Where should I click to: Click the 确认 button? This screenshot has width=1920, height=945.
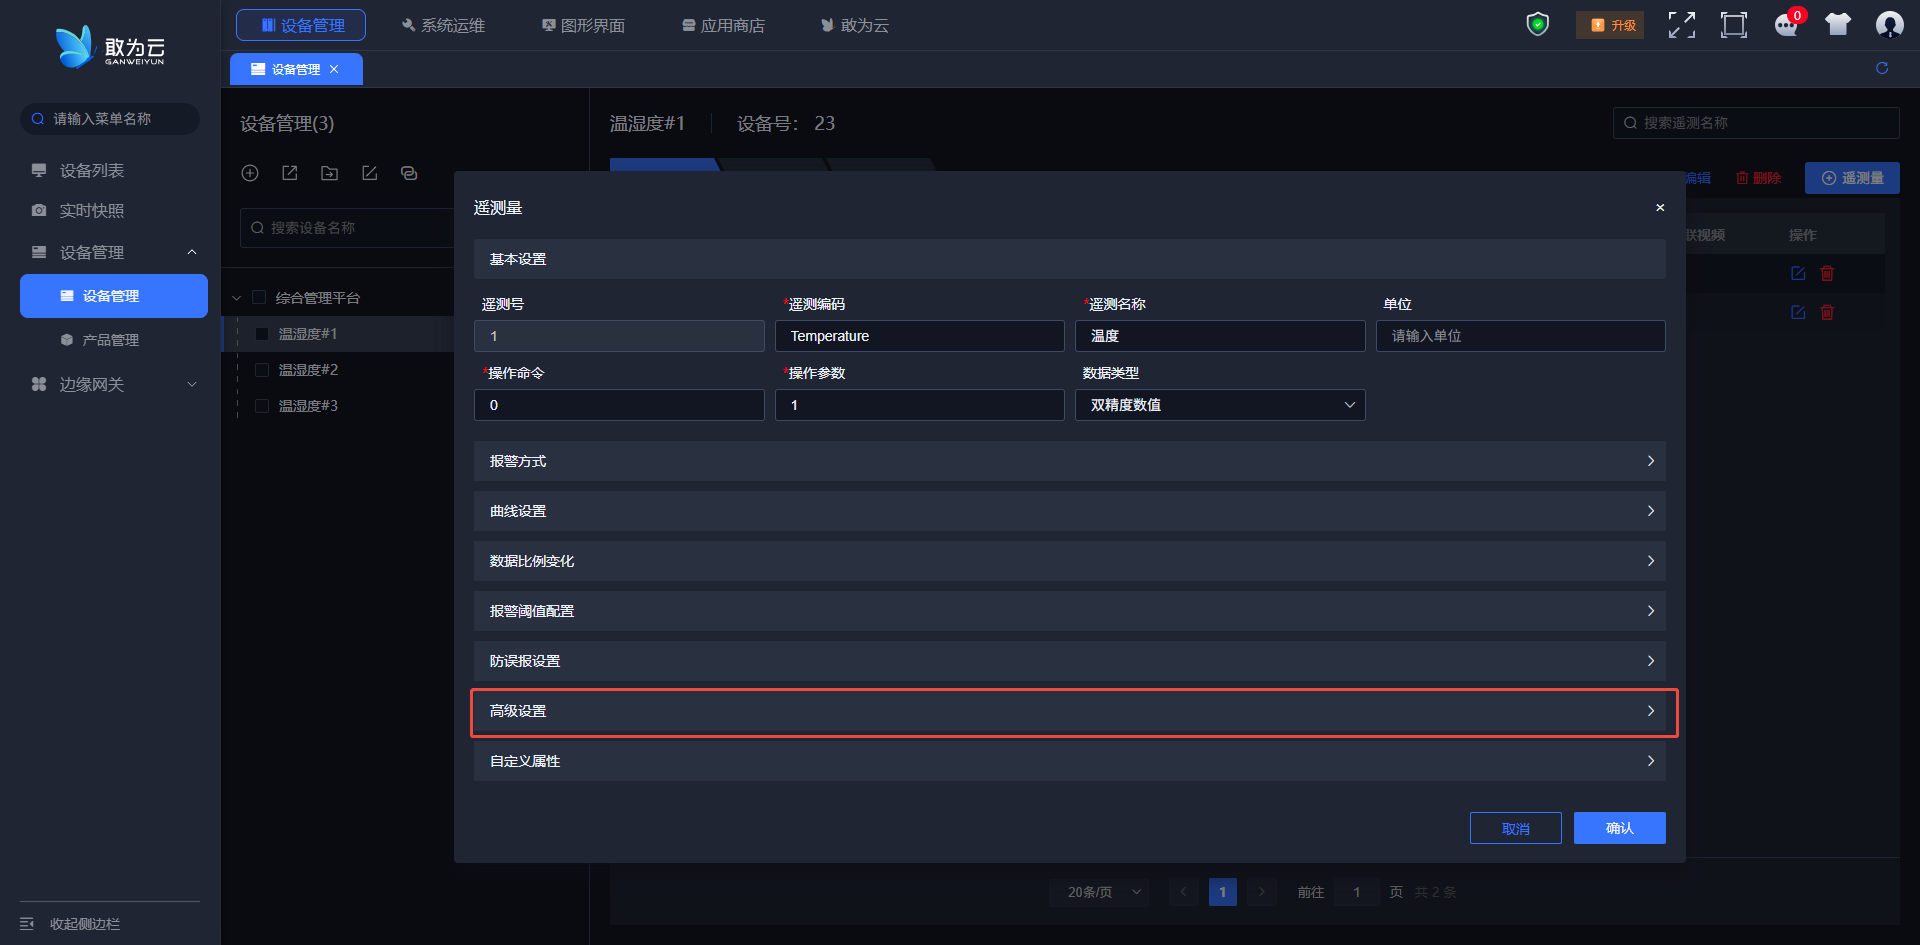click(x=1619, y=828)
